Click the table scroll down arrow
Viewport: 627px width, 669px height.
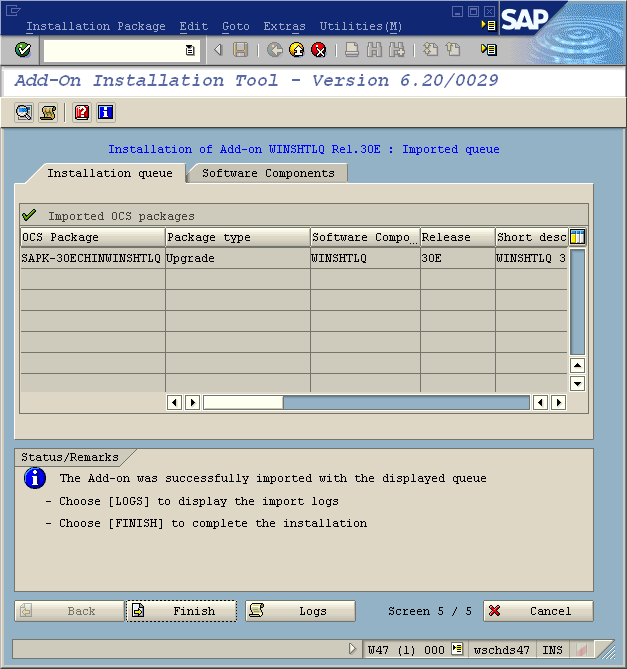coord(578,384)
